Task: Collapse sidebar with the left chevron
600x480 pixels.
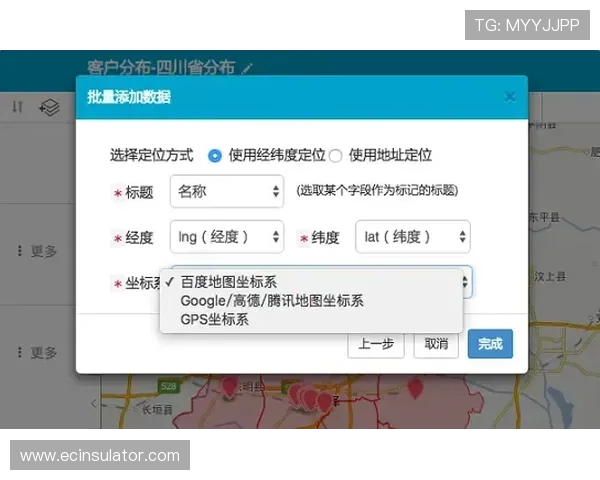Action: tap(94, 403)
